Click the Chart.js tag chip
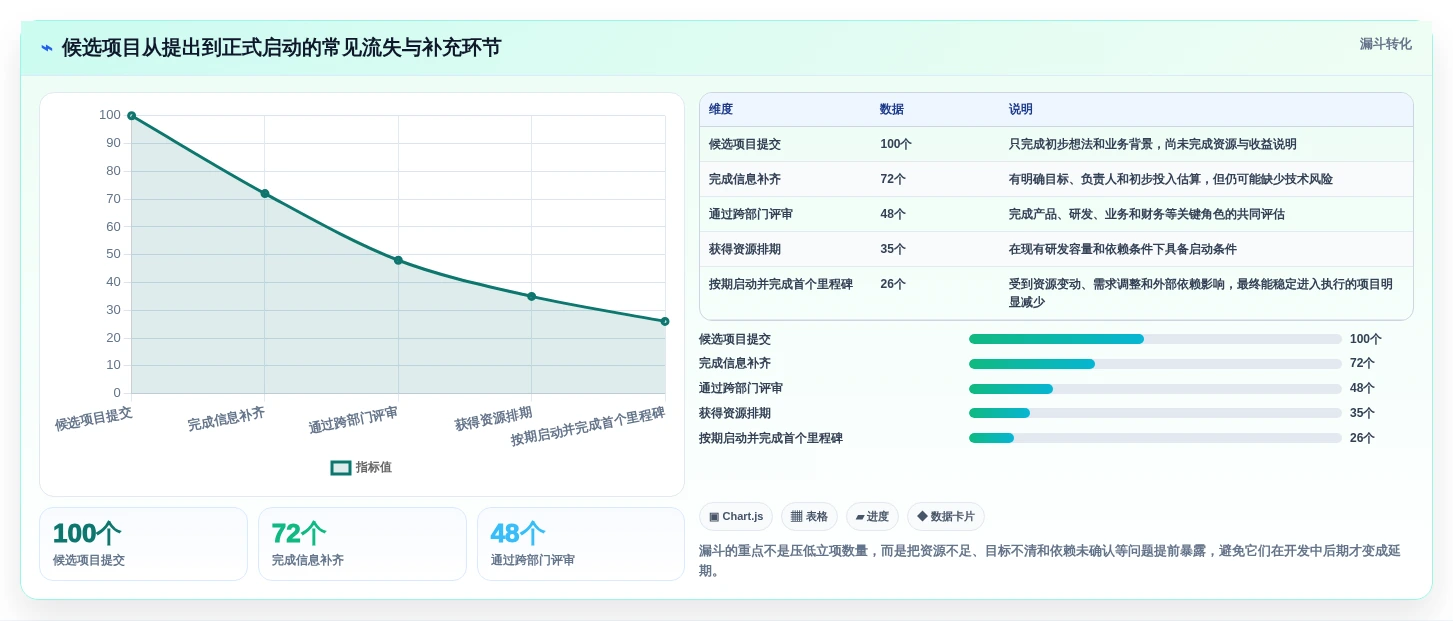This screenshot has width=1453, height=621. point(736,516)
